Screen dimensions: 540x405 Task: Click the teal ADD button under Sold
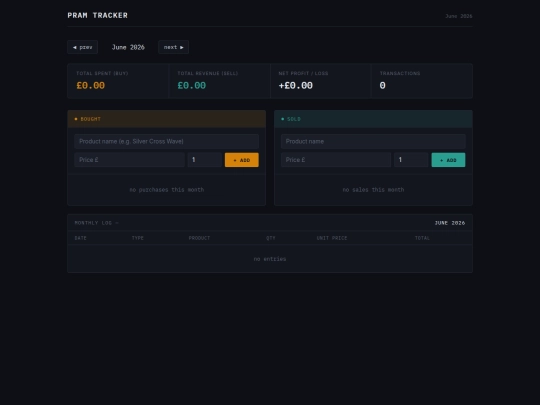pyautogui.click(x=448, y=160)
